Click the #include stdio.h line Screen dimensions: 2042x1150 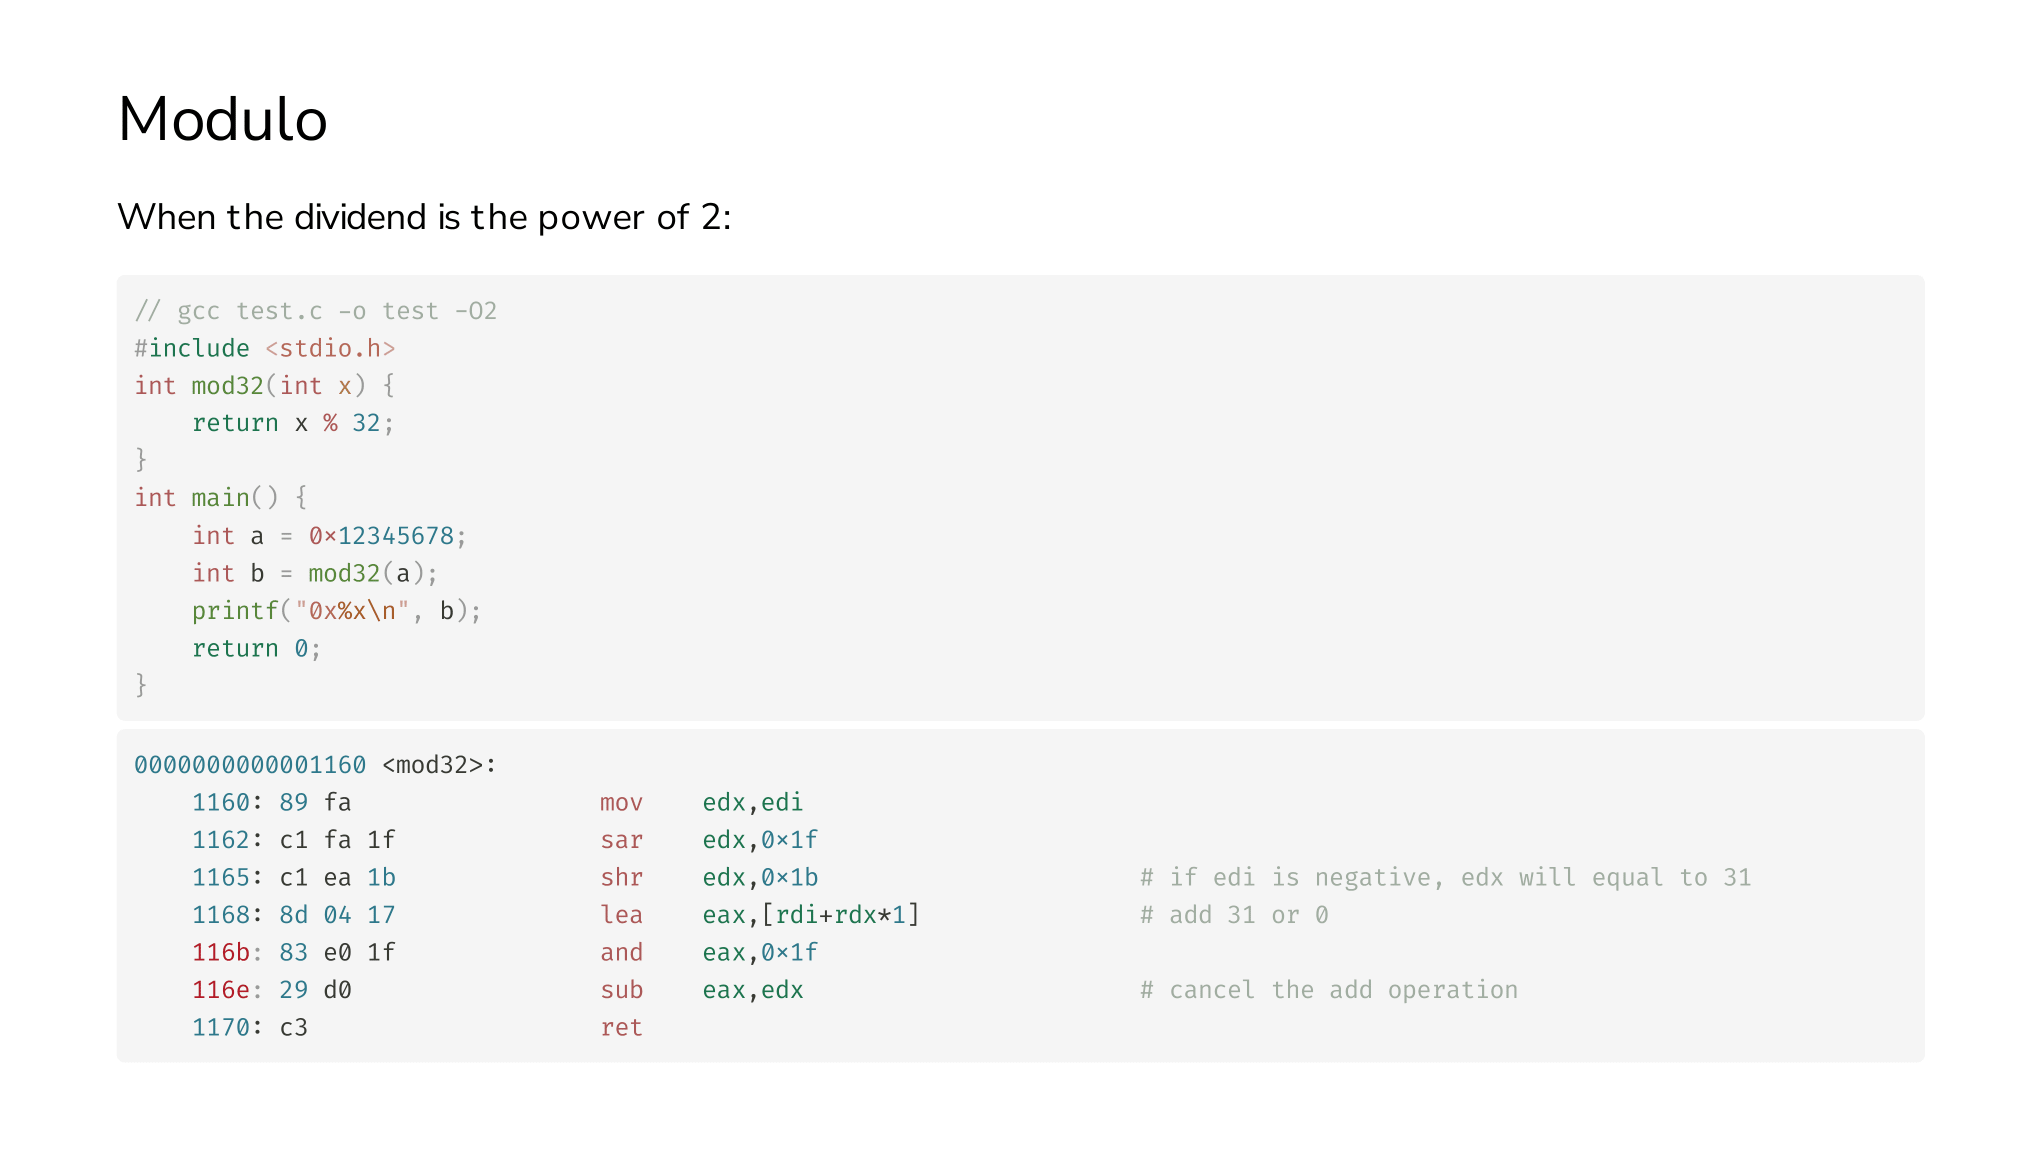coord(265,348)
